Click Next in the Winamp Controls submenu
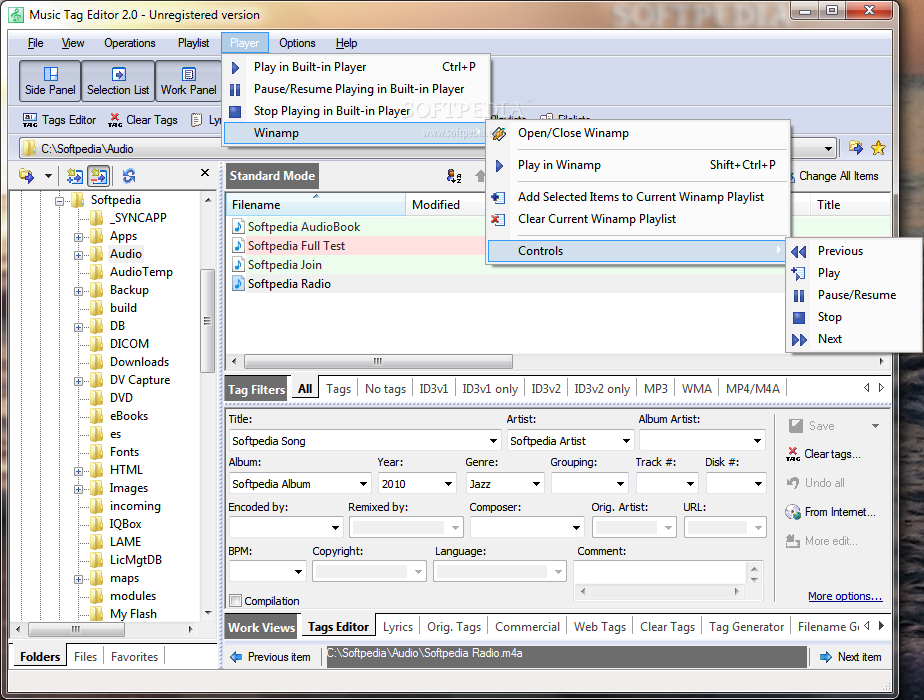Screen dimensions: 924x700 pos(854,339)
